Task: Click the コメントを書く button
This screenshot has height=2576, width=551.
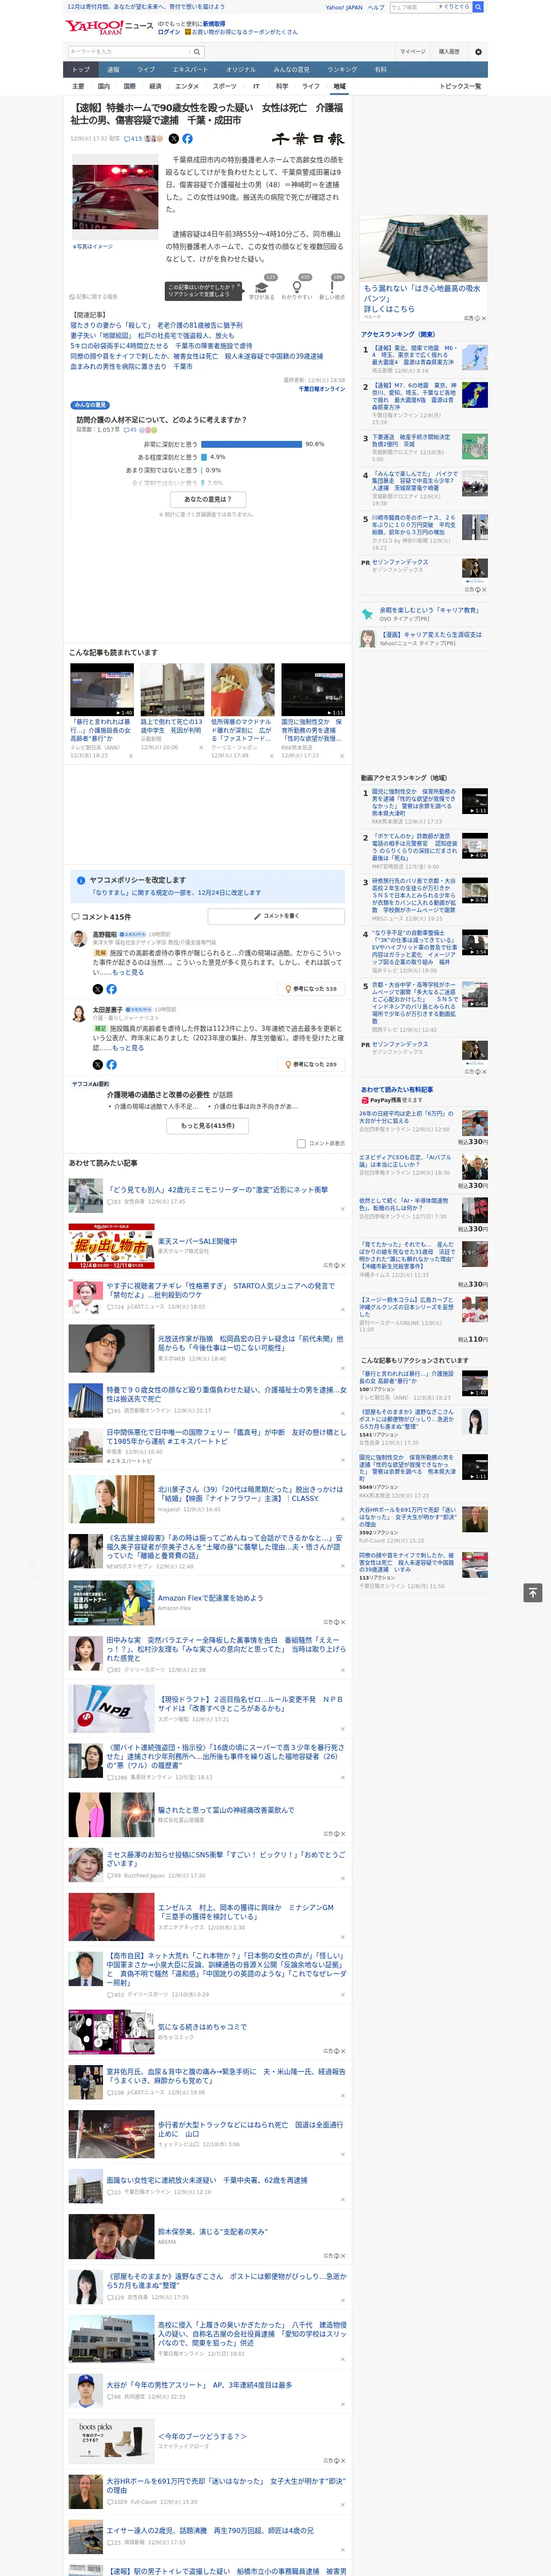Action: point(276,916)
